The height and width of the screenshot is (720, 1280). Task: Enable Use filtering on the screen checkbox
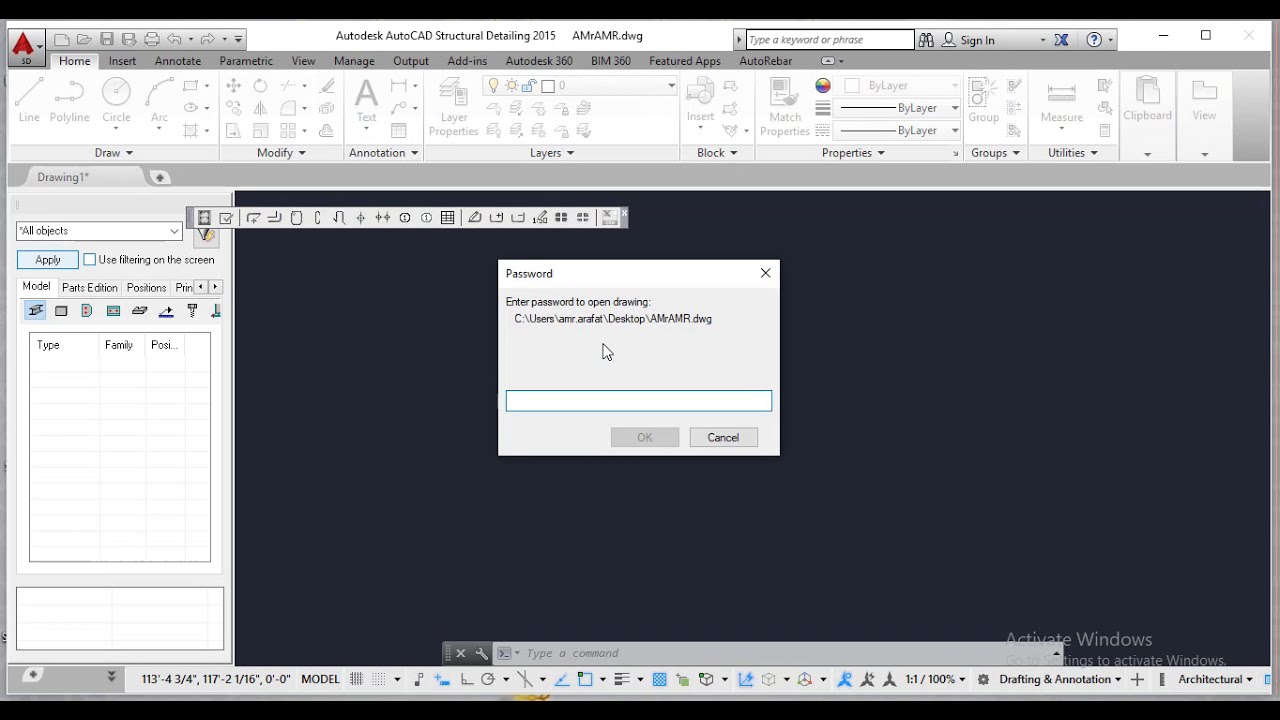pyautogui.click(x=89, y=260)
